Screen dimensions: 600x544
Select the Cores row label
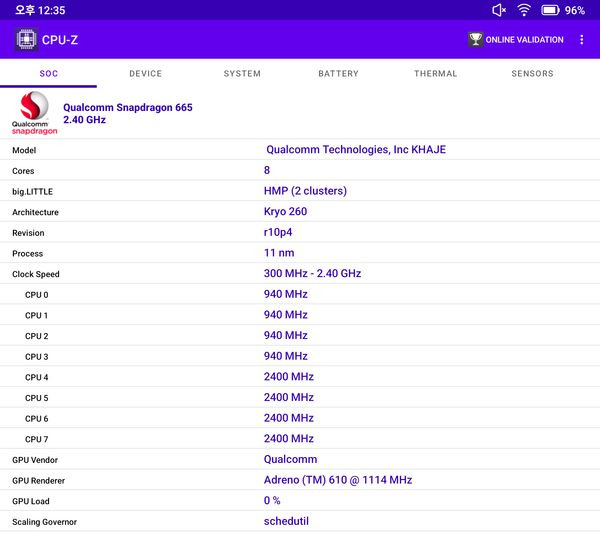(23, 171)
